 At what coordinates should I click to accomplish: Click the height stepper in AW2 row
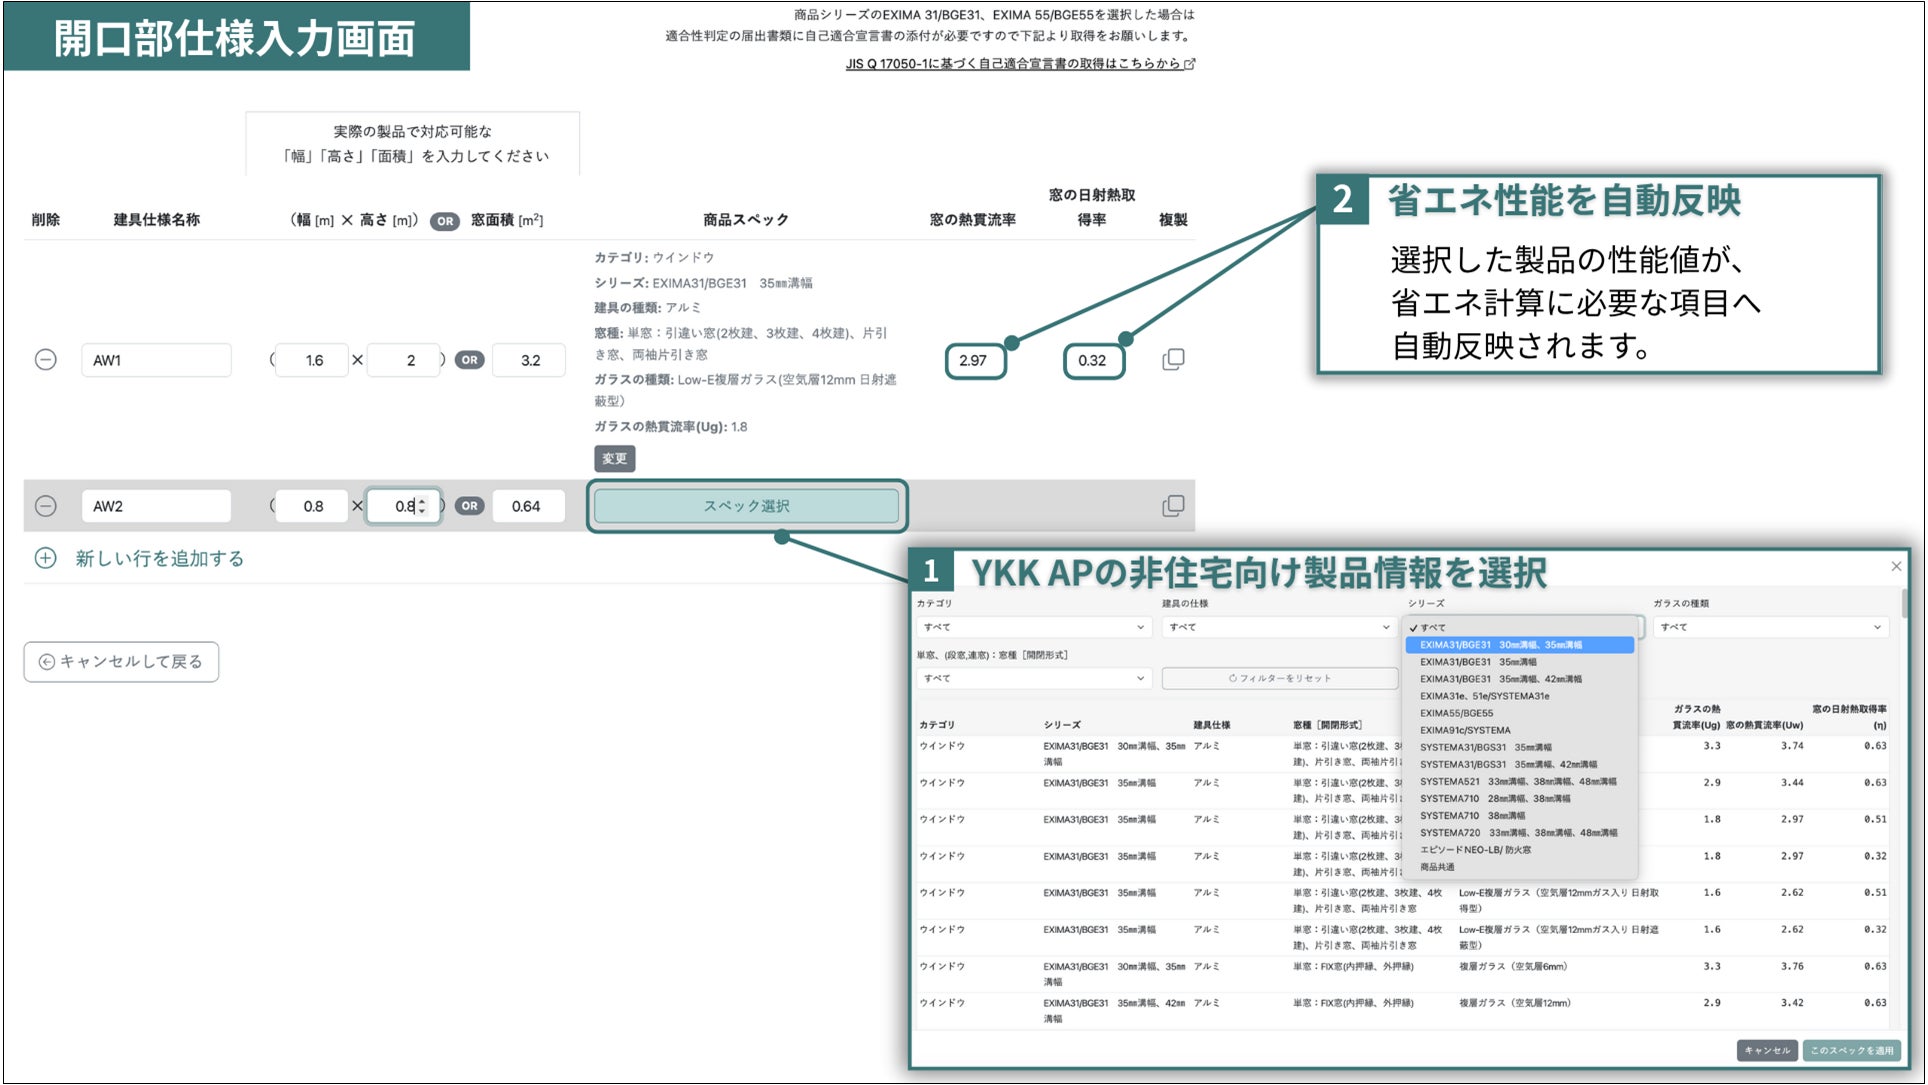click(422, 506)
